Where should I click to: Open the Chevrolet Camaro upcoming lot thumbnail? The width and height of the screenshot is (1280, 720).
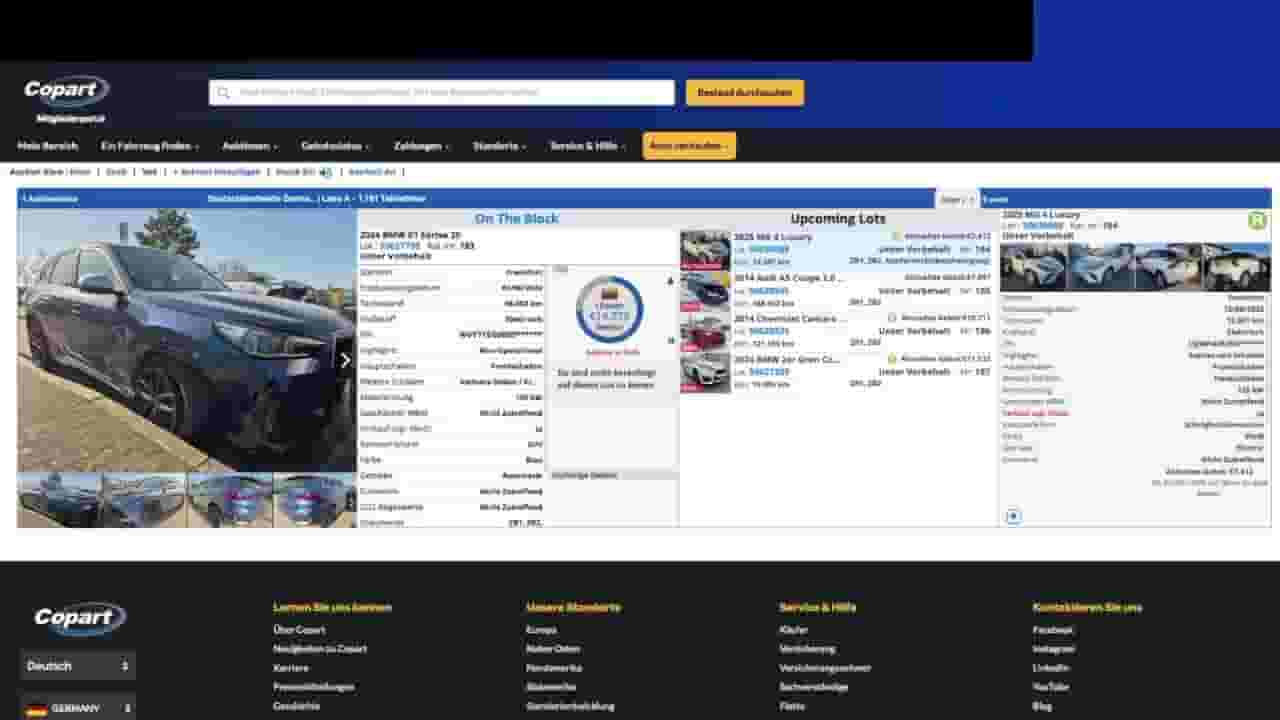(x=705, y=332)
